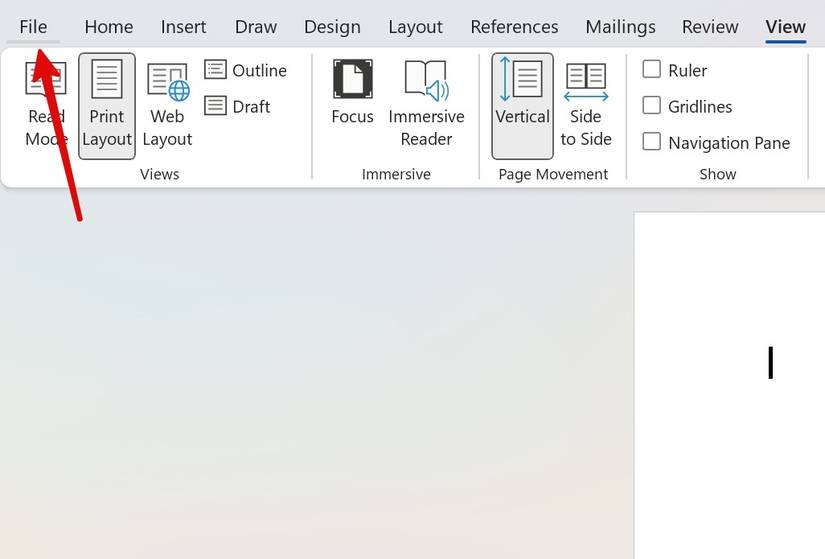Screen dimensions: 825x559
Task: Open the Mailings tab
Action: coord(620,27)
